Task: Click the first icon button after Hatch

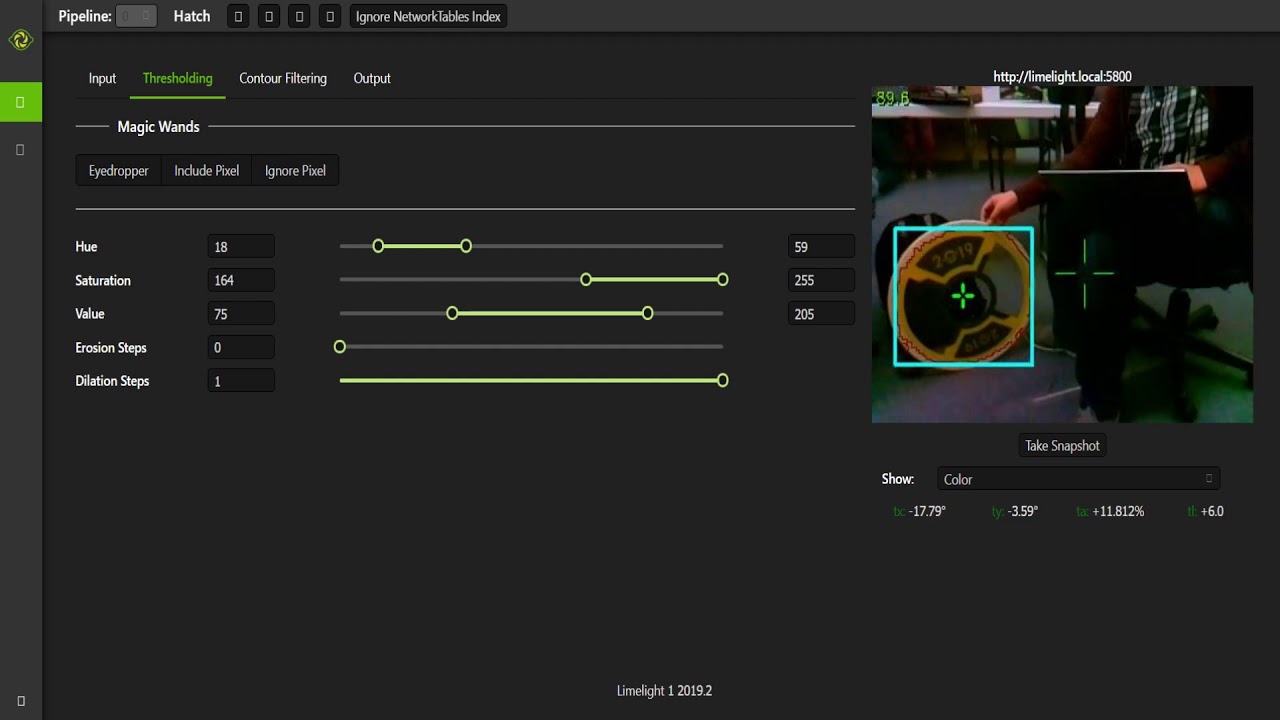Action: click(238, 17)
